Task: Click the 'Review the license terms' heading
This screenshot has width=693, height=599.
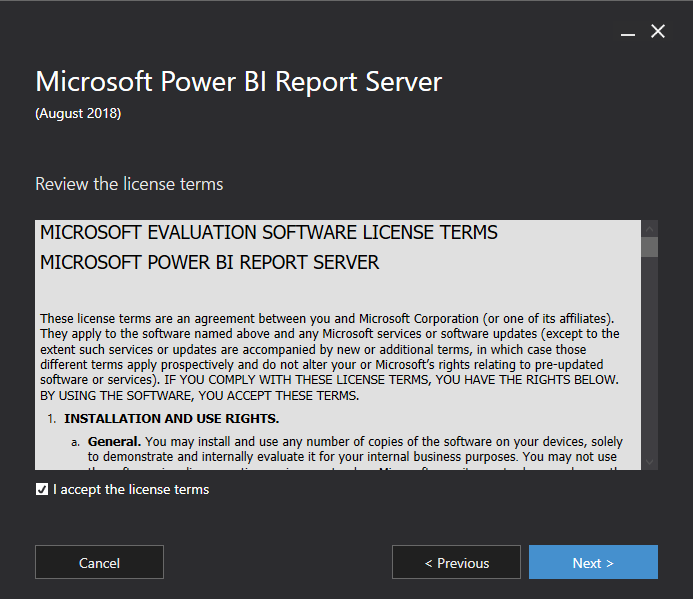Action: point(129,184)
